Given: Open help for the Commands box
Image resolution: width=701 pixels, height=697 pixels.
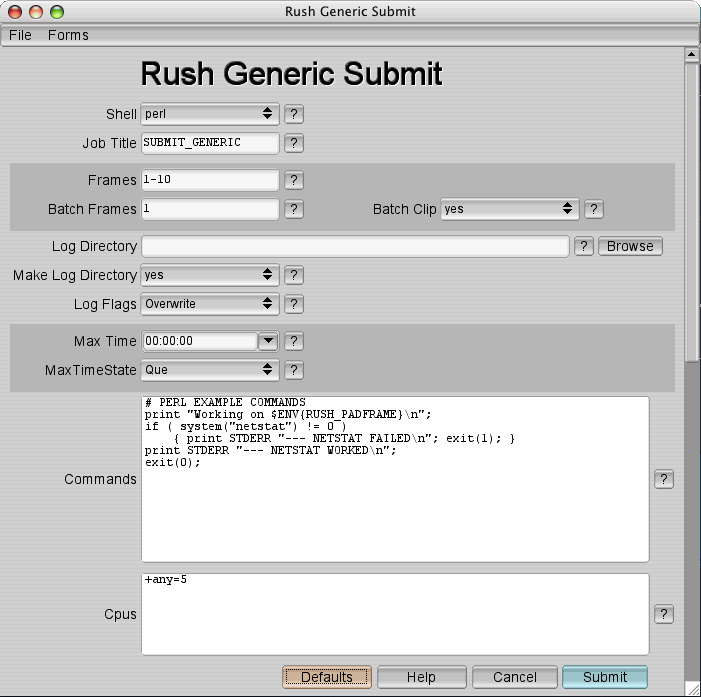Looking at the screenshot, I should click(x=664, y=479).
